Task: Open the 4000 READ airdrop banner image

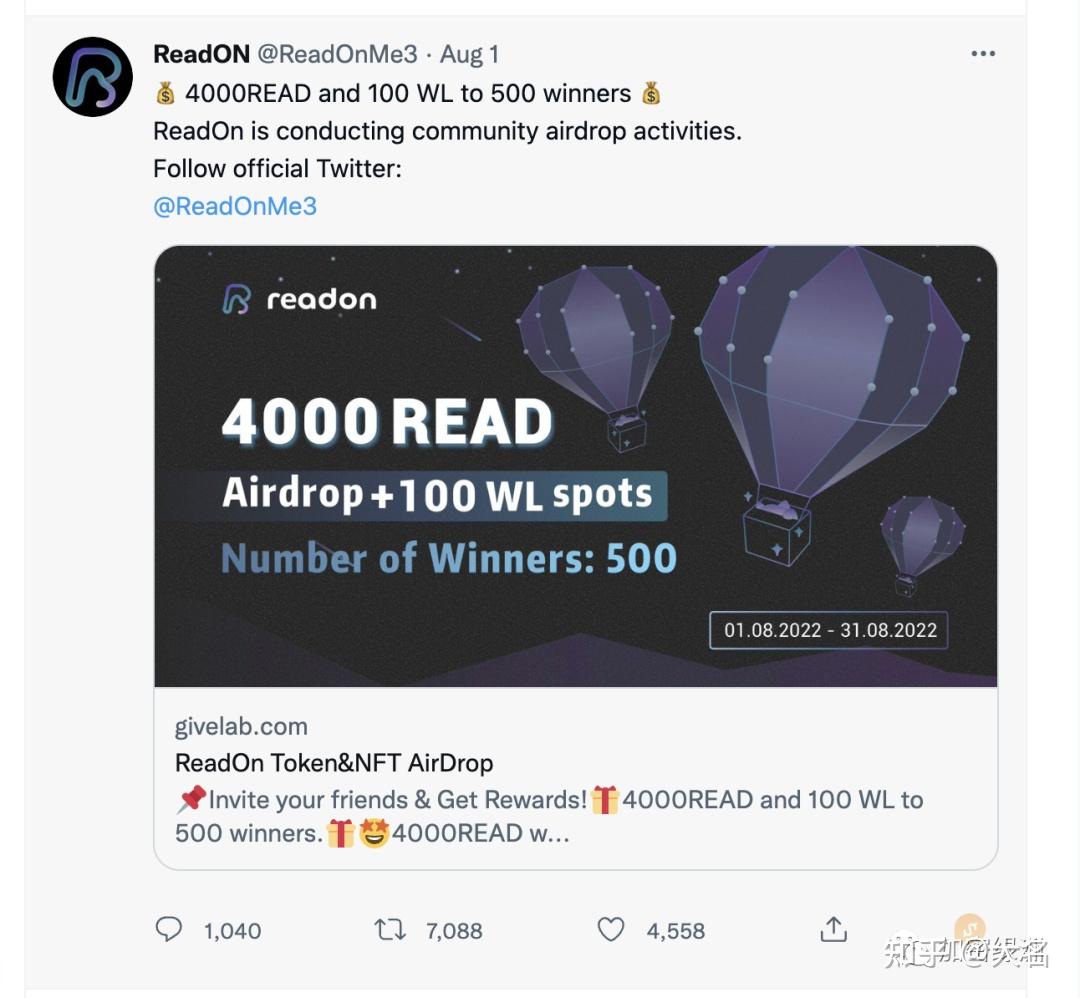Action: (576, 466)
